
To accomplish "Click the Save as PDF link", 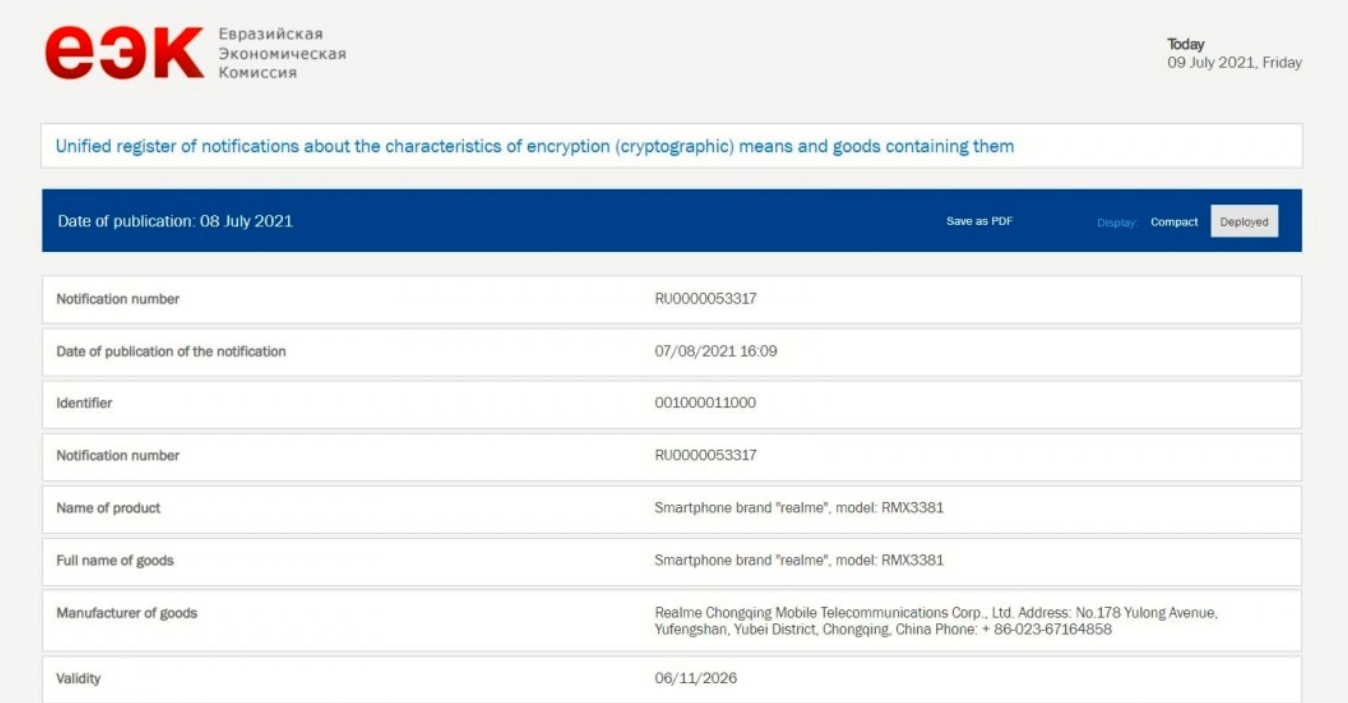I will 979,221.
